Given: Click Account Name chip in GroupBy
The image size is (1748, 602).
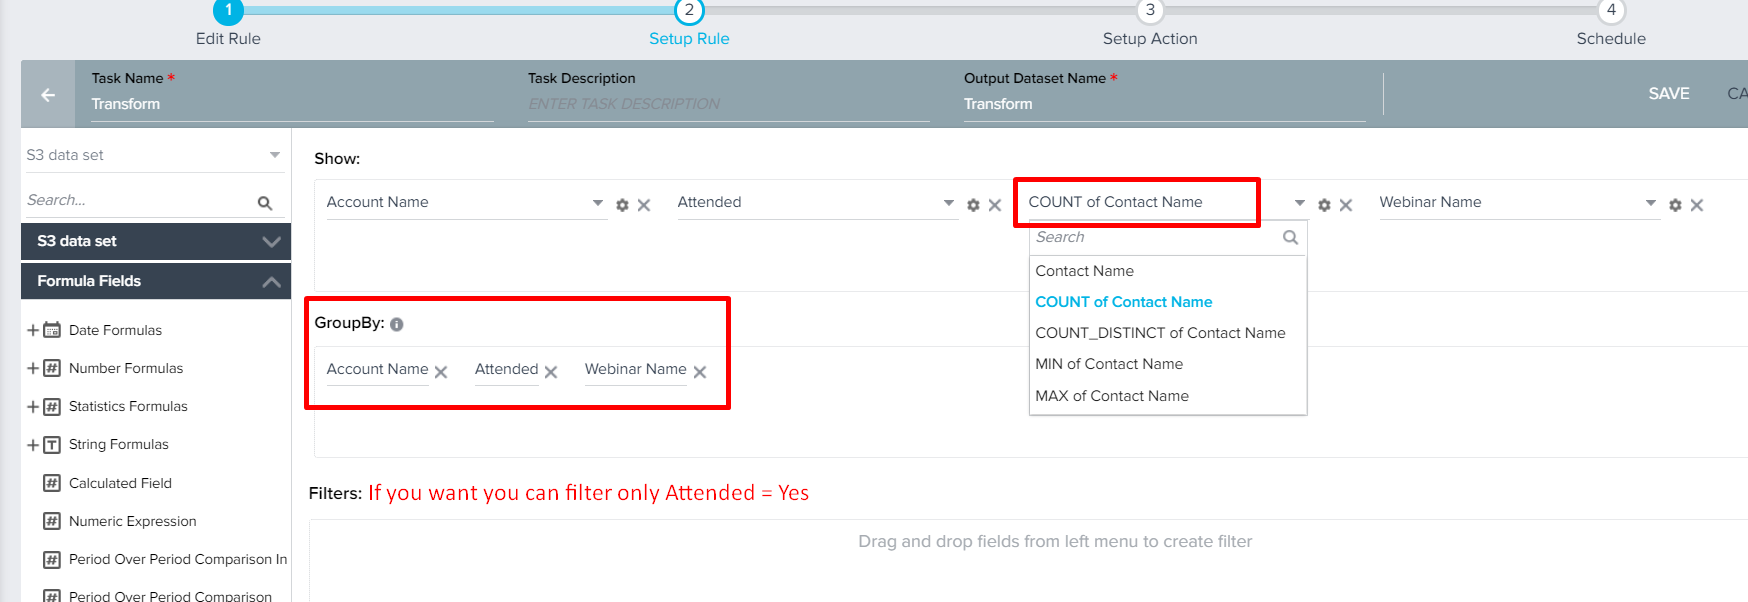Looking at the screenshot, I should click(x=377, y=369).
